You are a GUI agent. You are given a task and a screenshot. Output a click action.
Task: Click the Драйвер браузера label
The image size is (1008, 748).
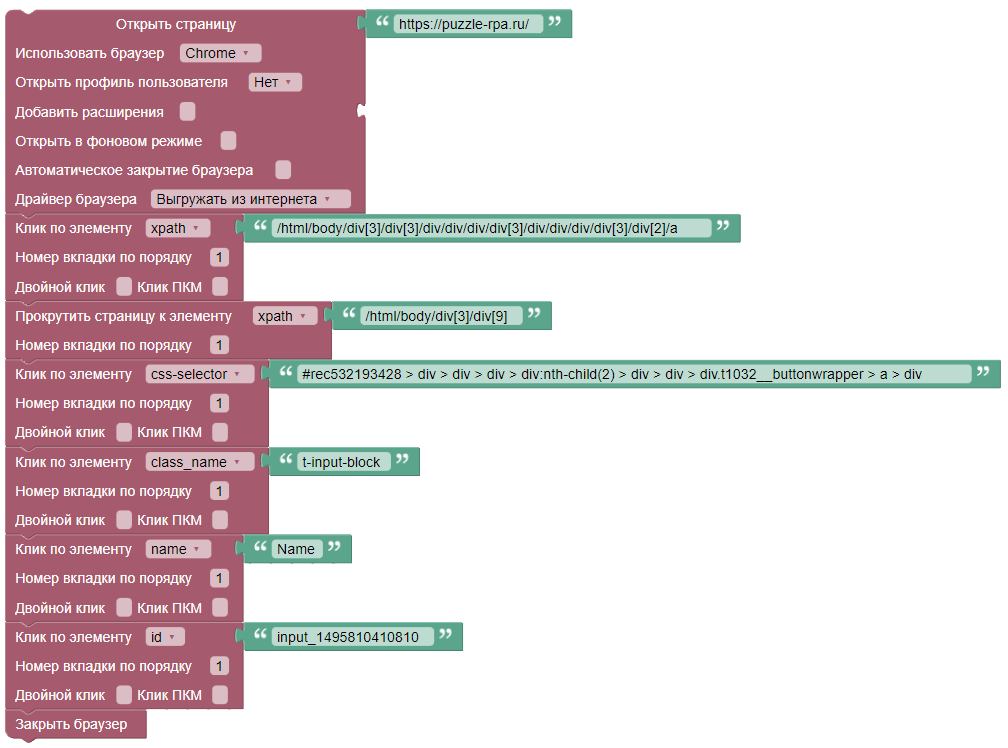[x=76, y=199]
